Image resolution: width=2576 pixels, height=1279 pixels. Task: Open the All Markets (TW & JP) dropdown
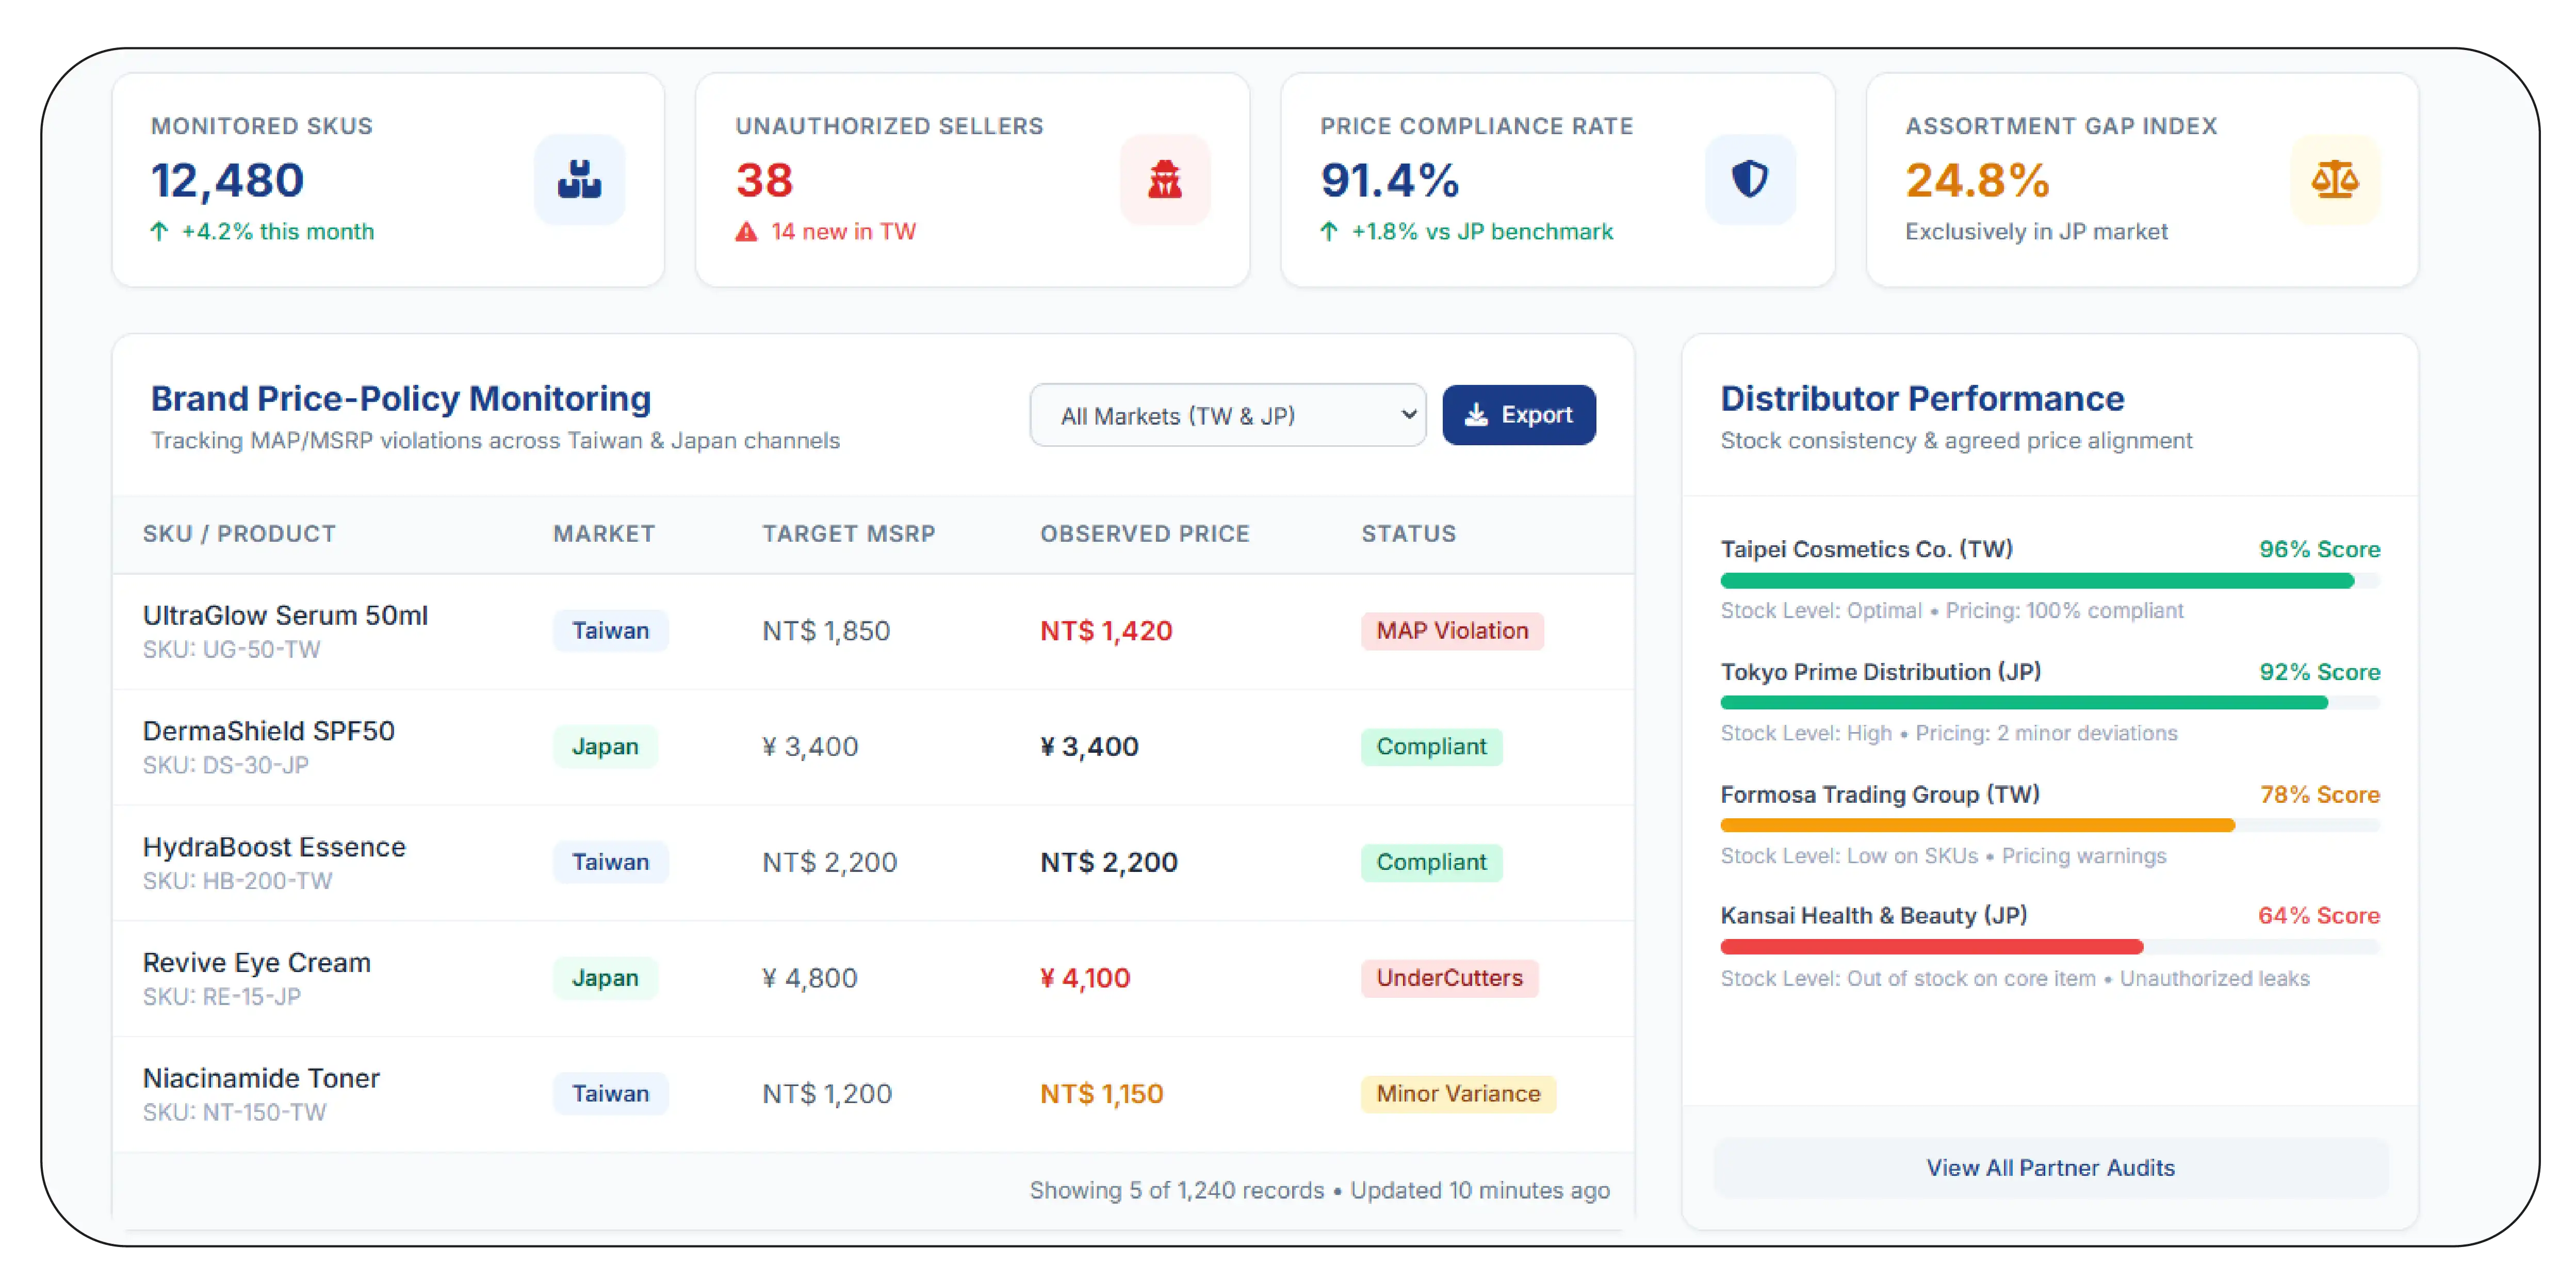(1228, 415)
